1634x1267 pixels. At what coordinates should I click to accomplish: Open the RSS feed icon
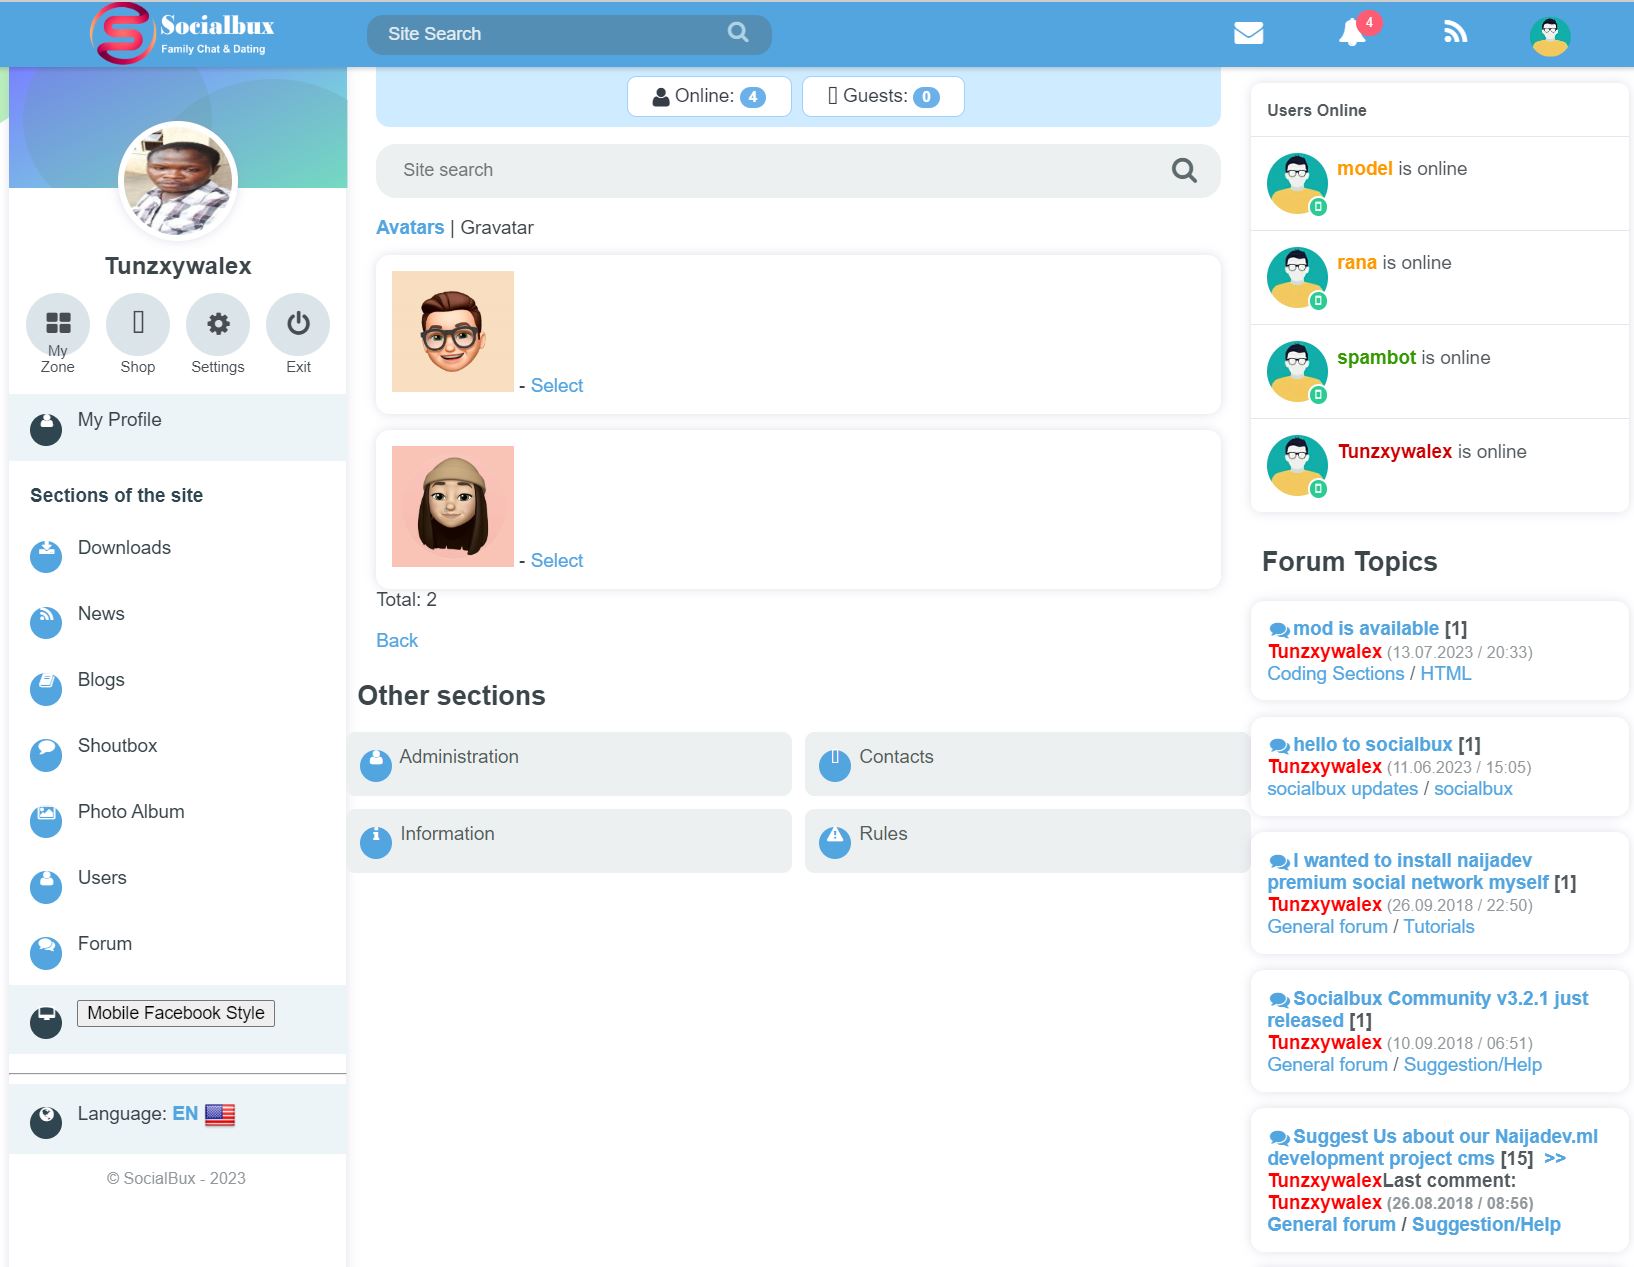tap(1455, 33)
